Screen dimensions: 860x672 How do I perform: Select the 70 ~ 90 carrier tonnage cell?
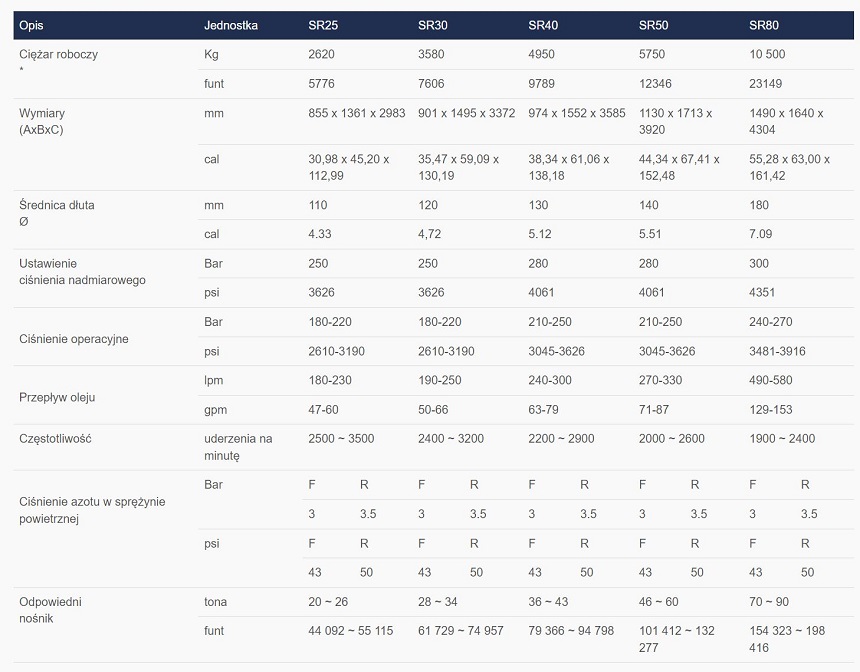[x=769, y=602]
